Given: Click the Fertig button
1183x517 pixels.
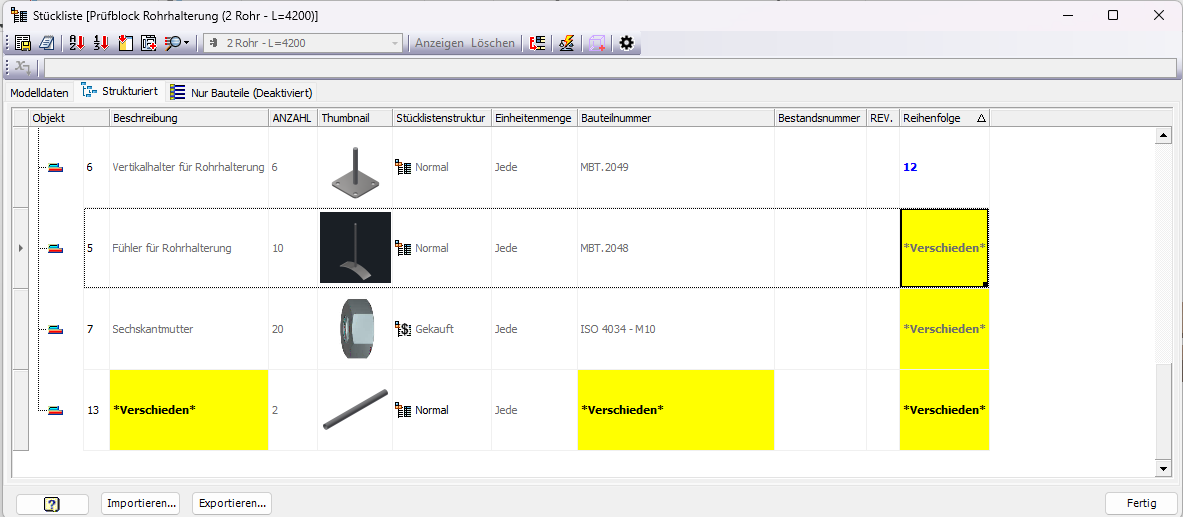Looking at the screenshot, I should [1142, 503].
